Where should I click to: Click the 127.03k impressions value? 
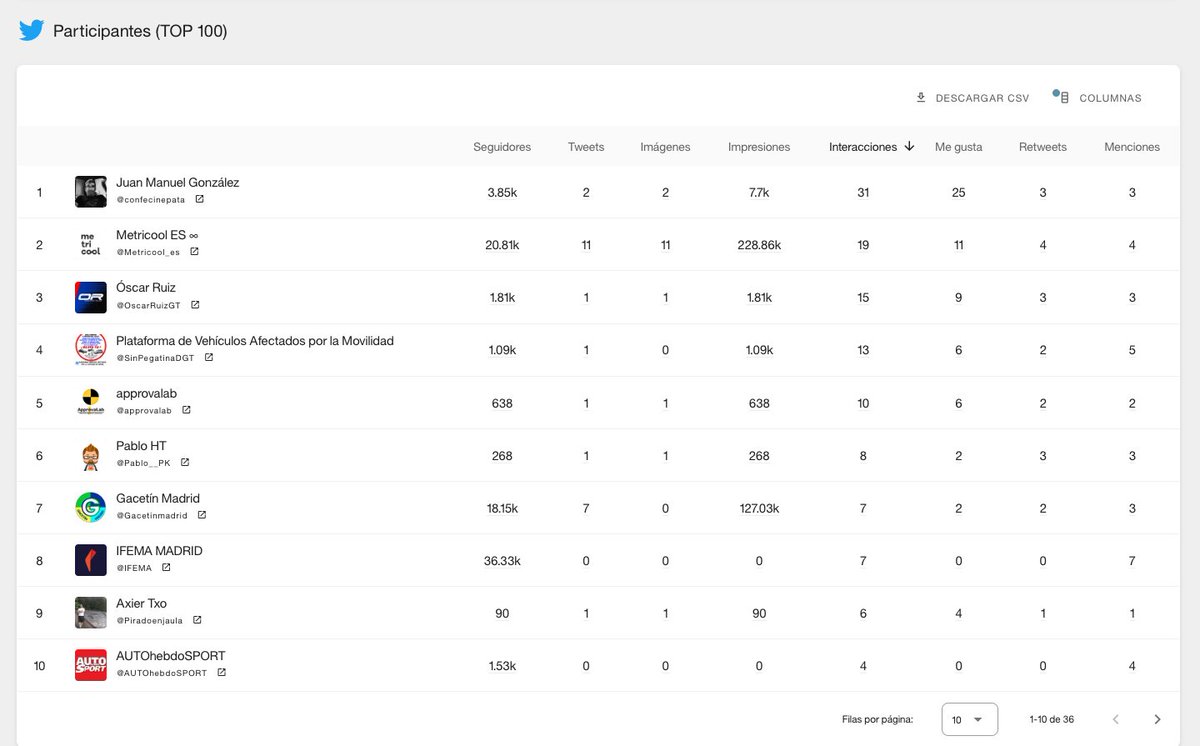tap(759, 508)
